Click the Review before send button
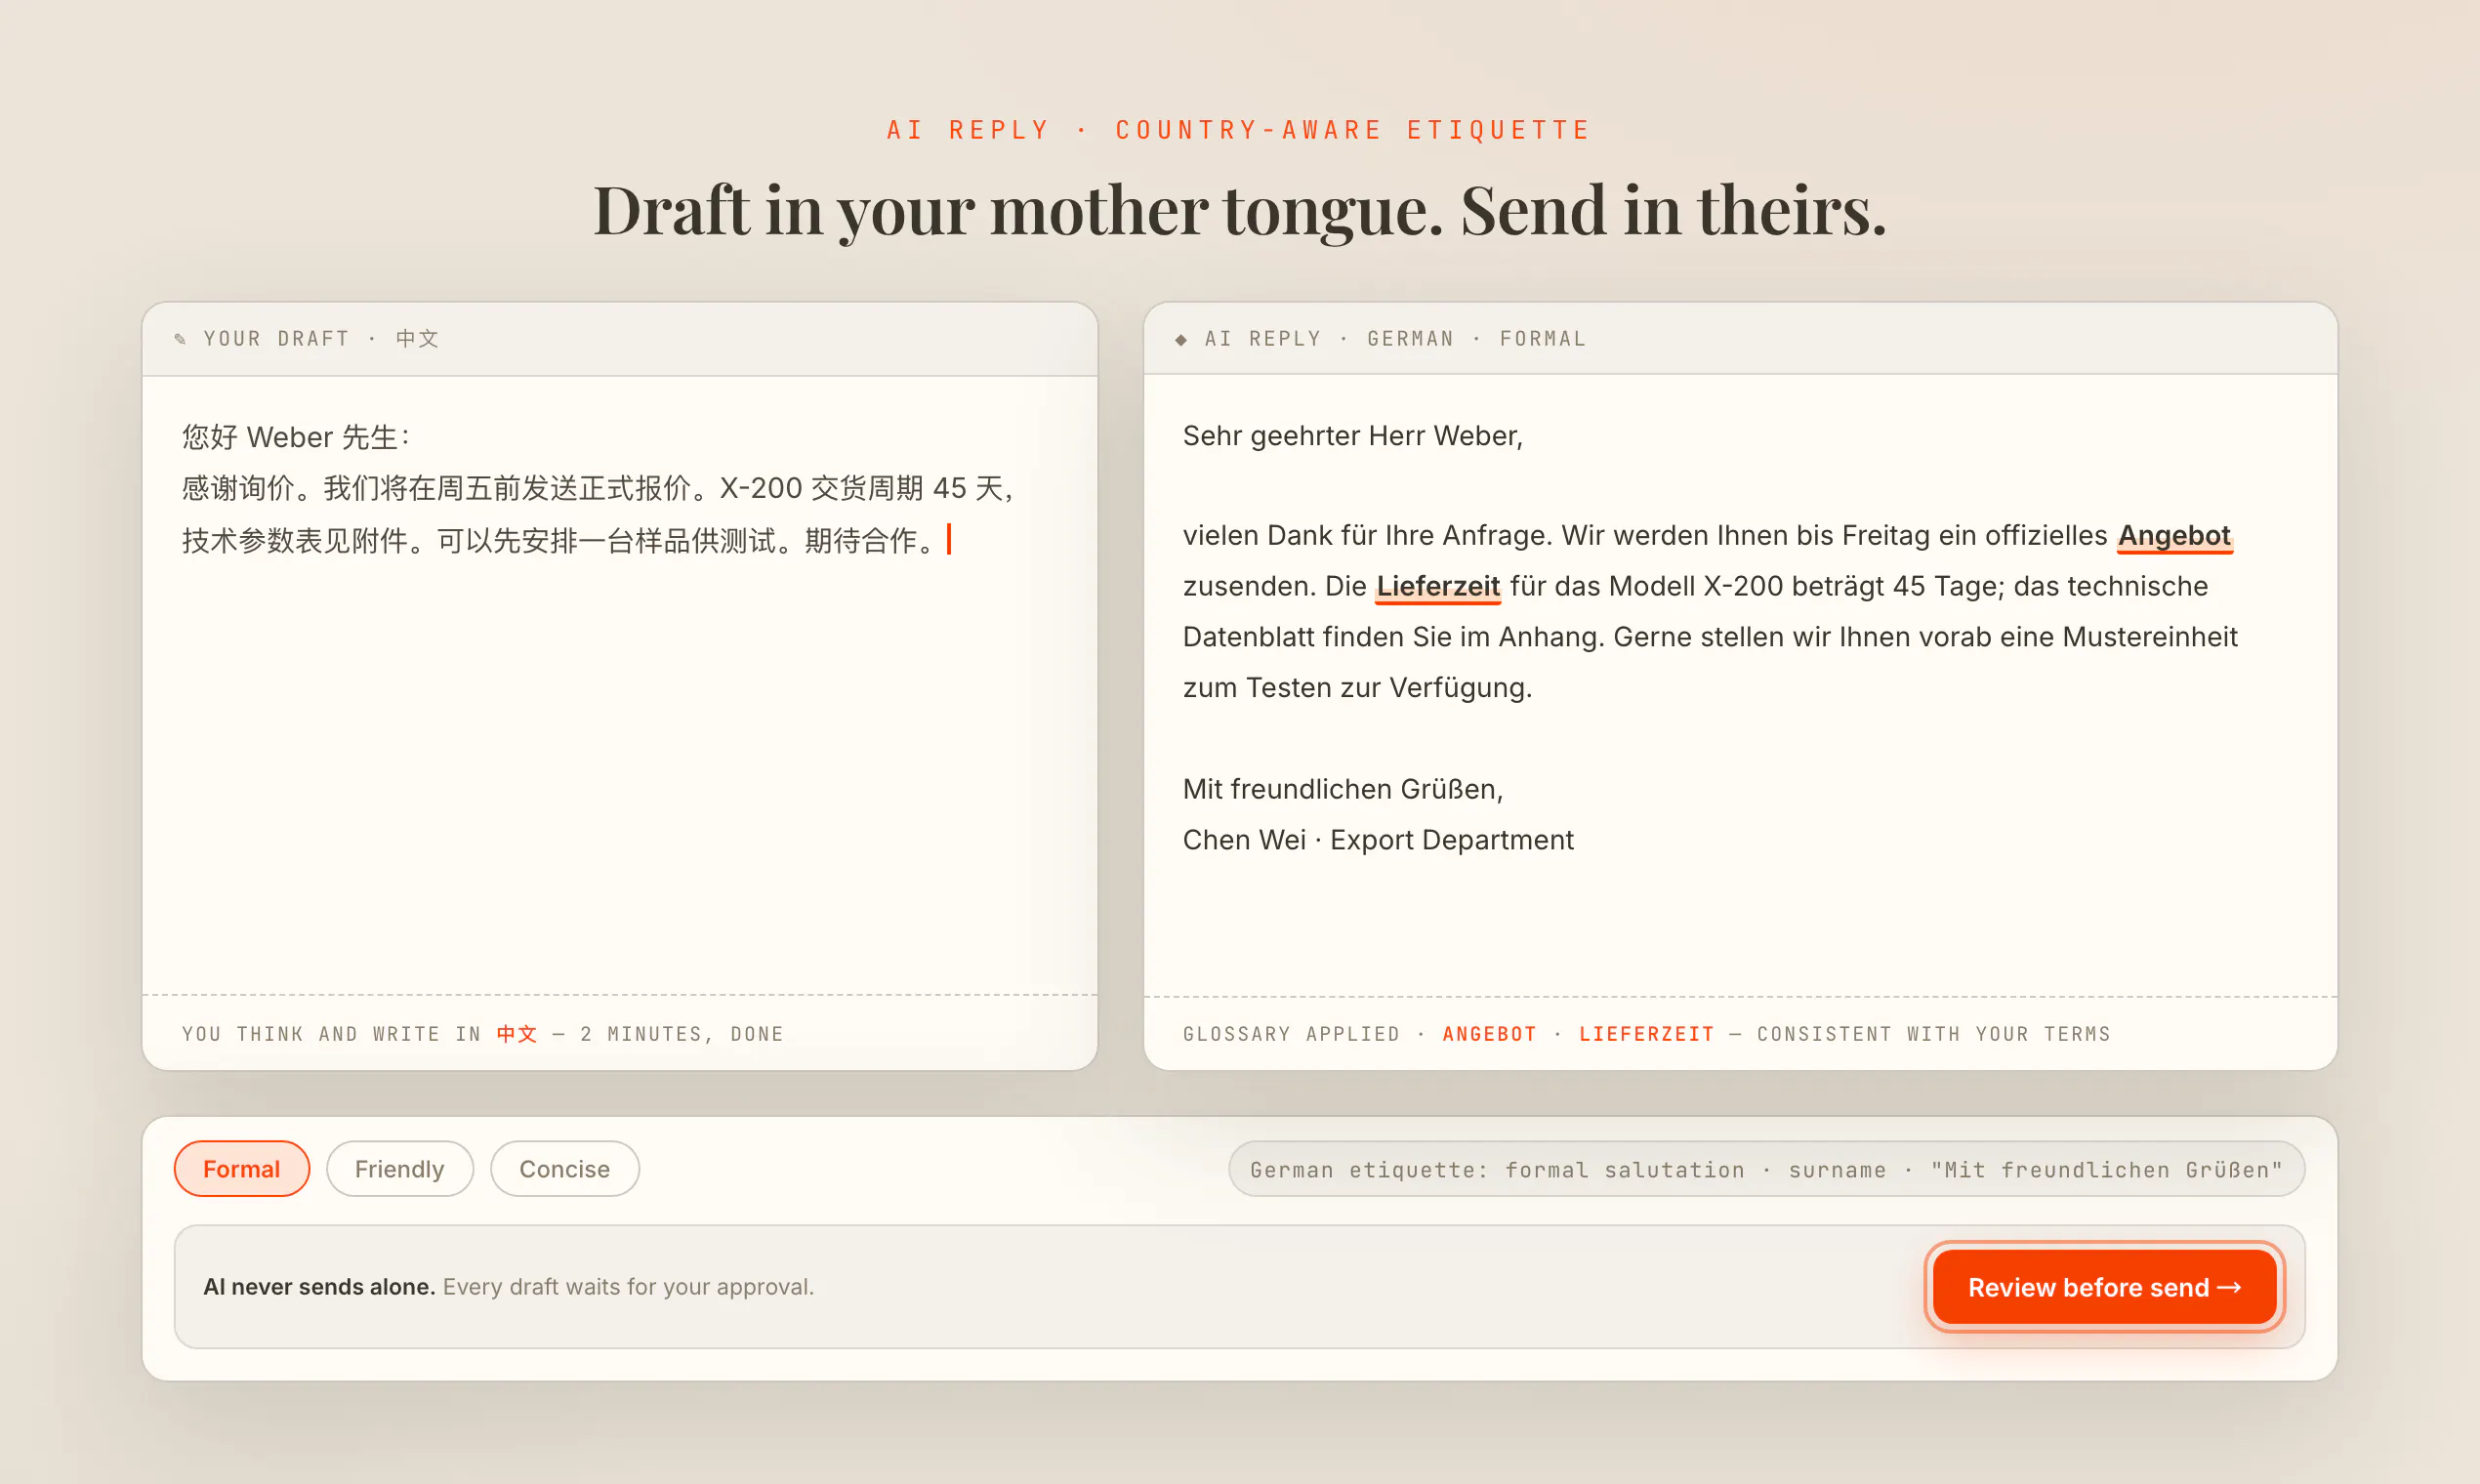Viewport: 2480px width, 1484px height. pyautogui.click(x=2104, y=1286)
